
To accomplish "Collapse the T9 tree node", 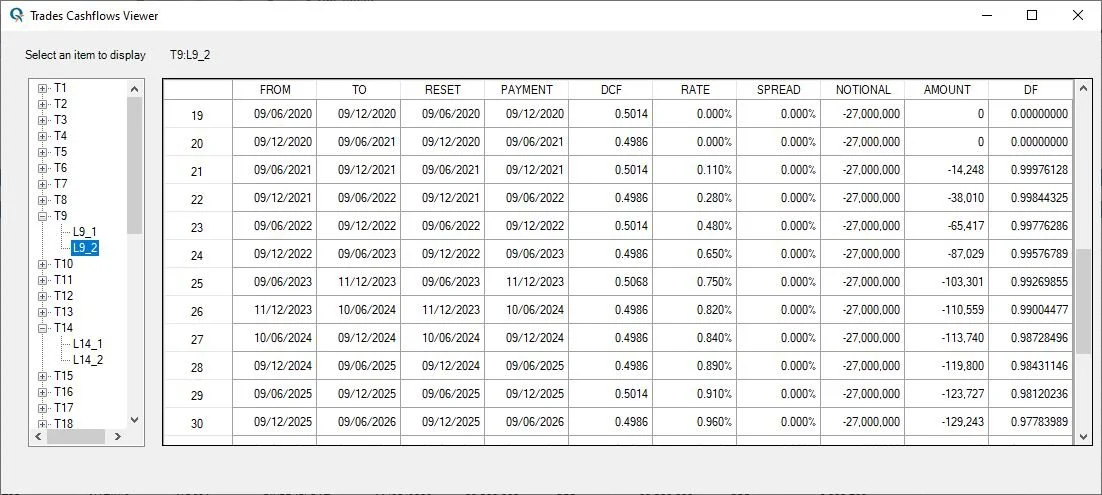I will (42, 216).
